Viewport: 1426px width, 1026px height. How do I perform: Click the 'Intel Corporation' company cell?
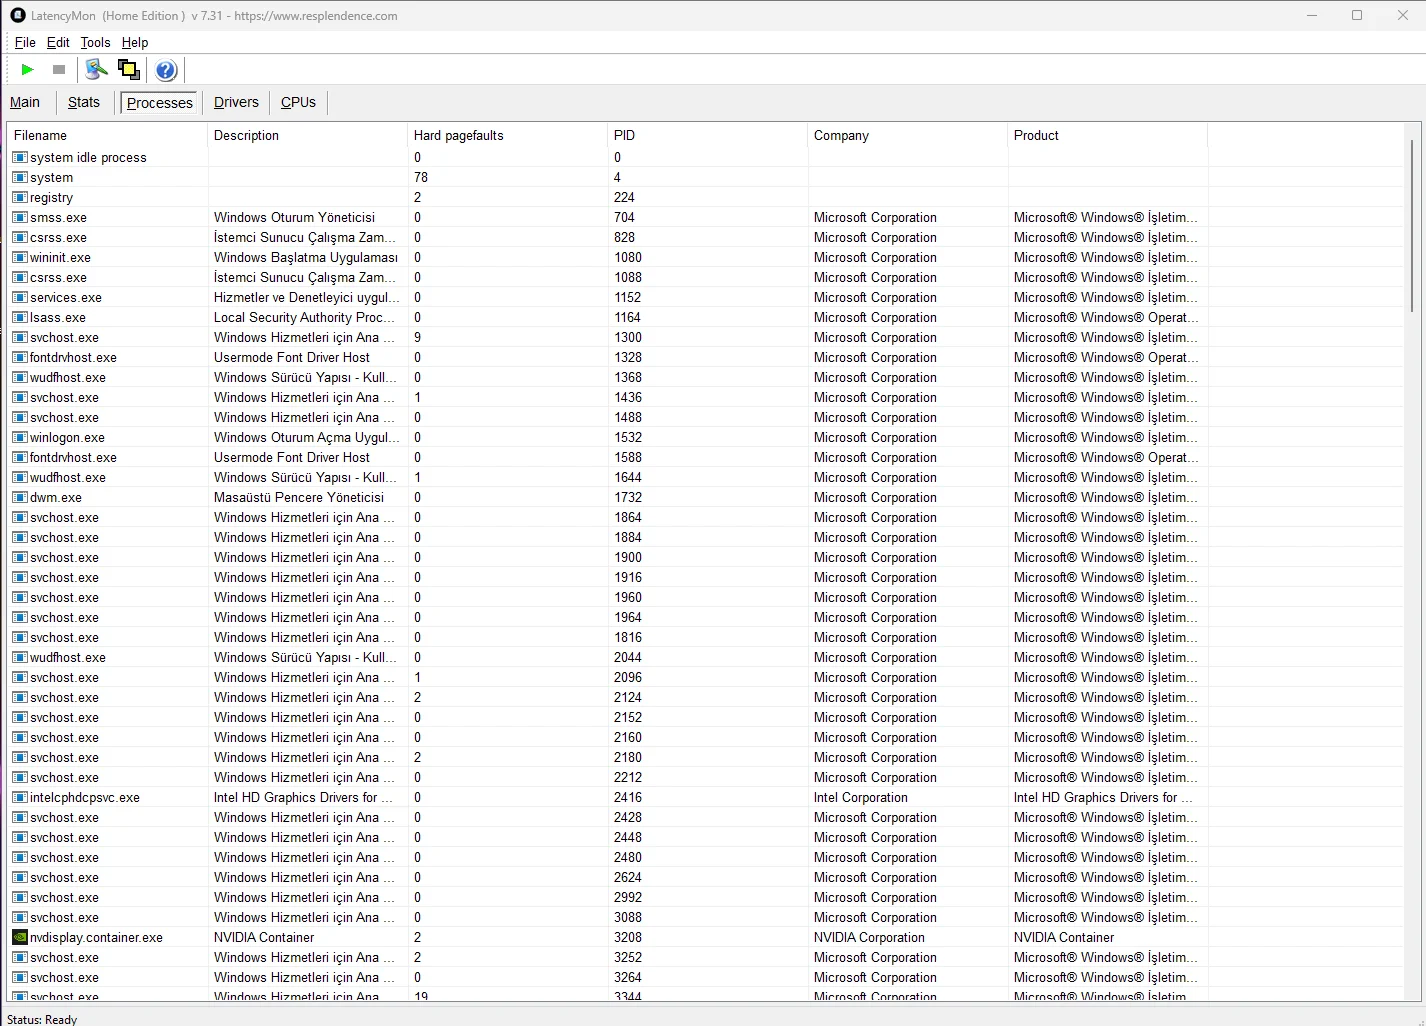click(x=861, y=797)
